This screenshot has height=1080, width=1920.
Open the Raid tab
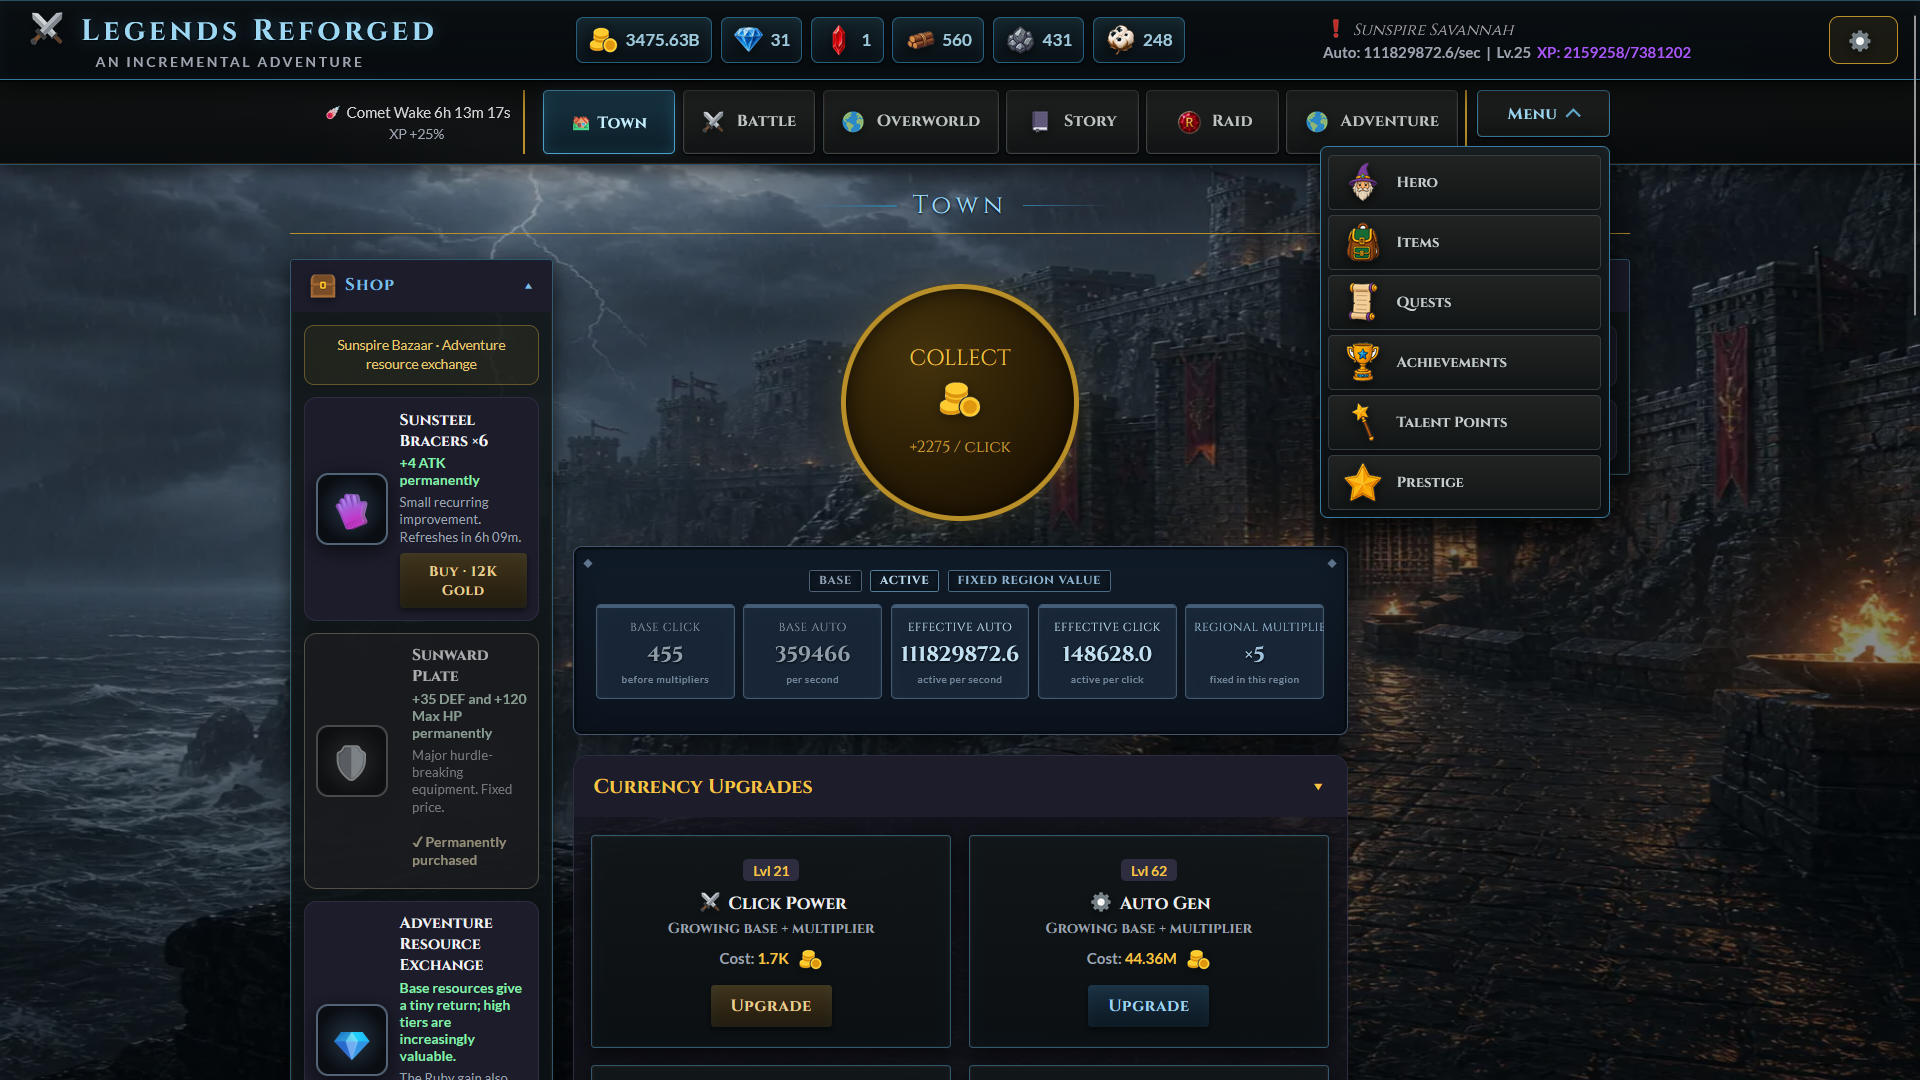pos(1212,121)
